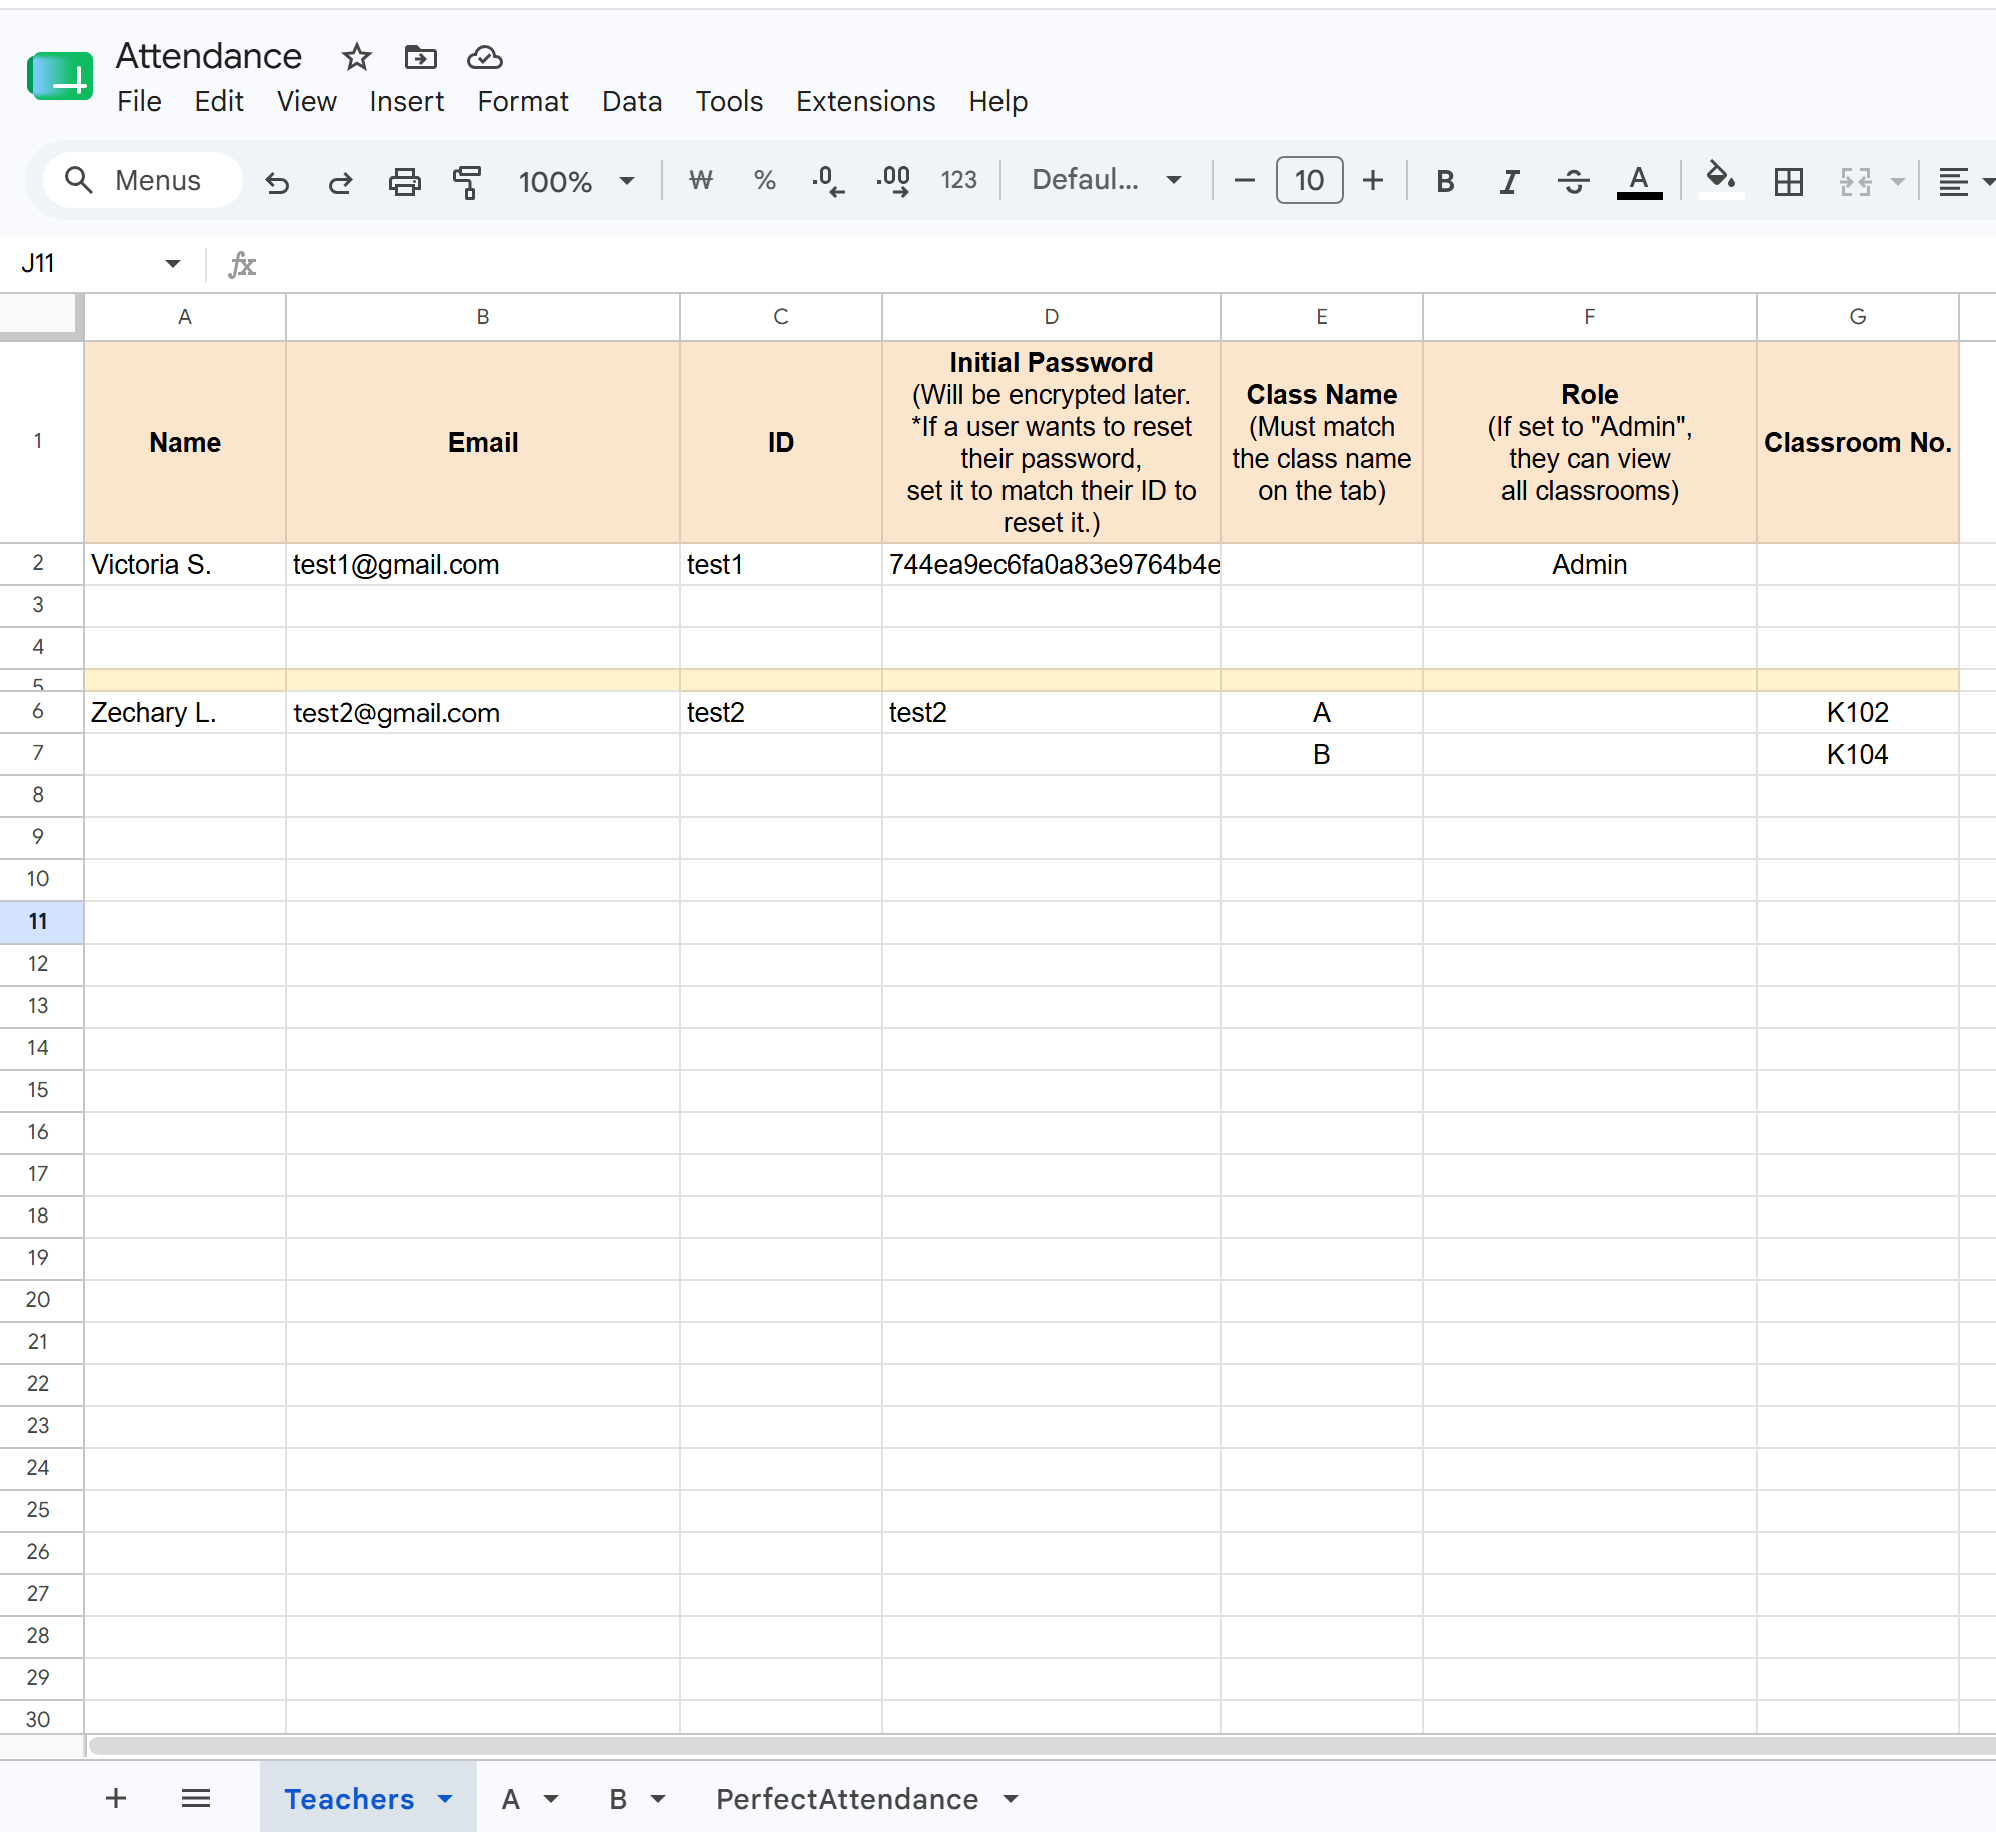
Task: Open the Insert menu
Action: coord(407,102)
